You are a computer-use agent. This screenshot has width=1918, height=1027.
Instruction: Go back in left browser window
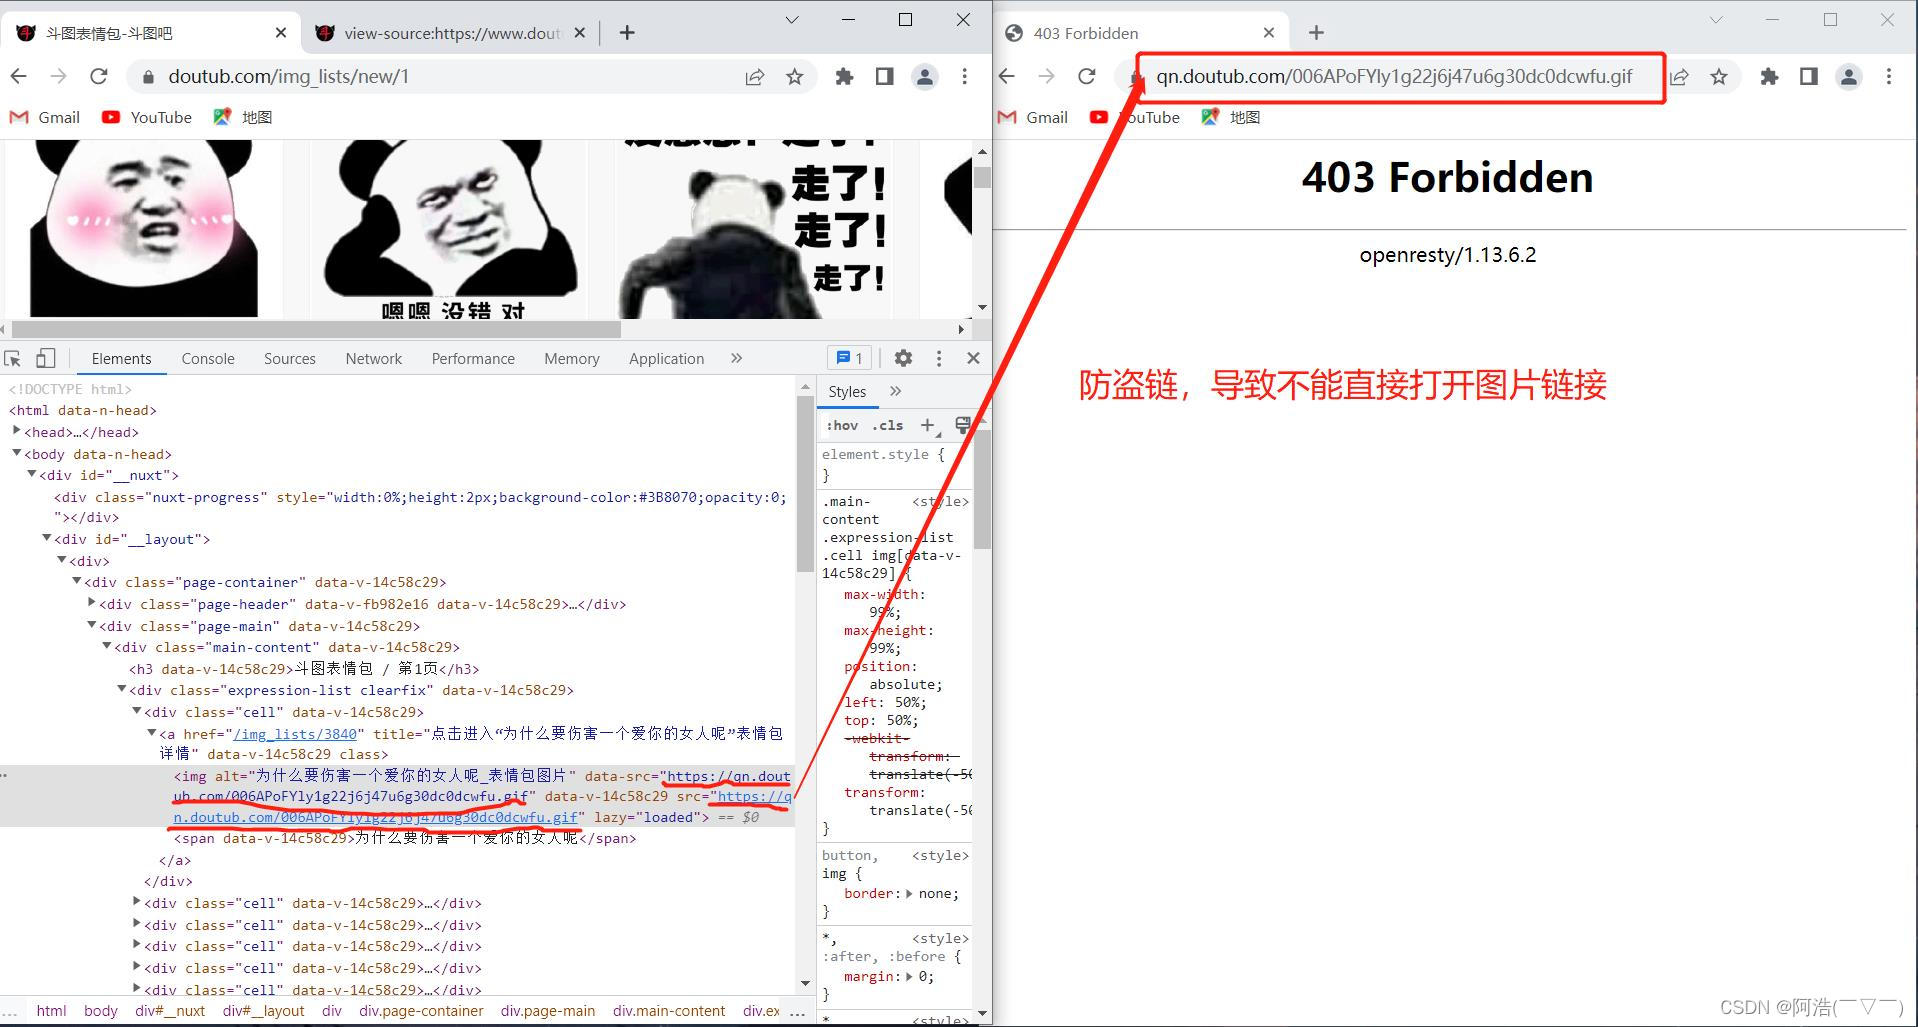pyautogui.click(x=19, y=76)
